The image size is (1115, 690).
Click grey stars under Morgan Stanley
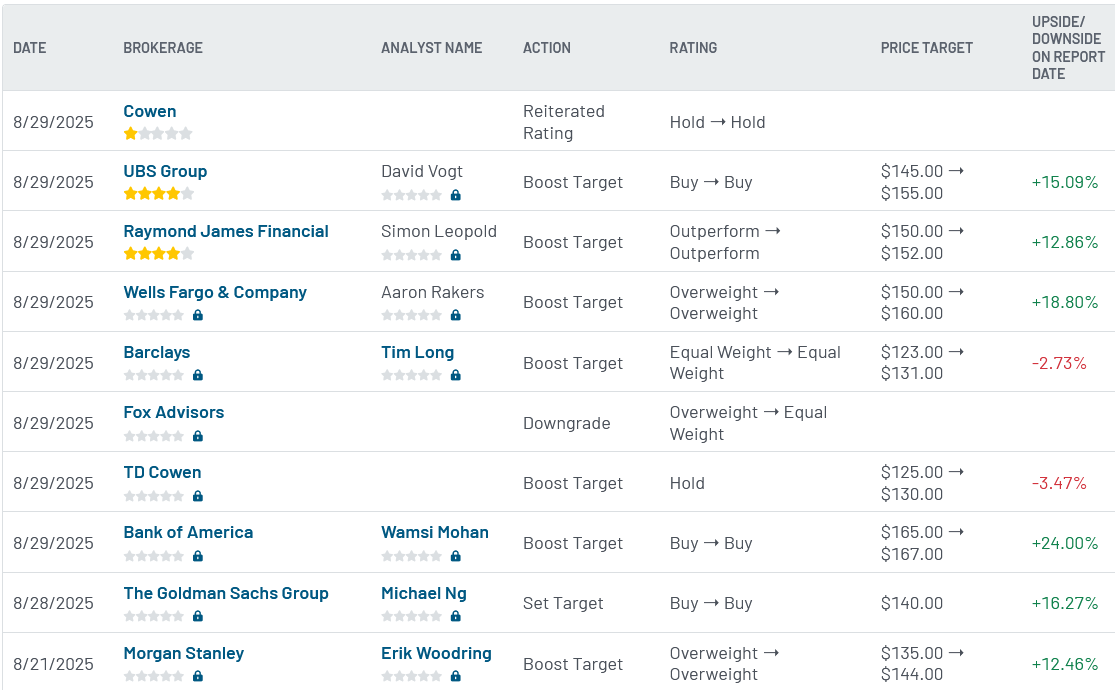[154, 676]
